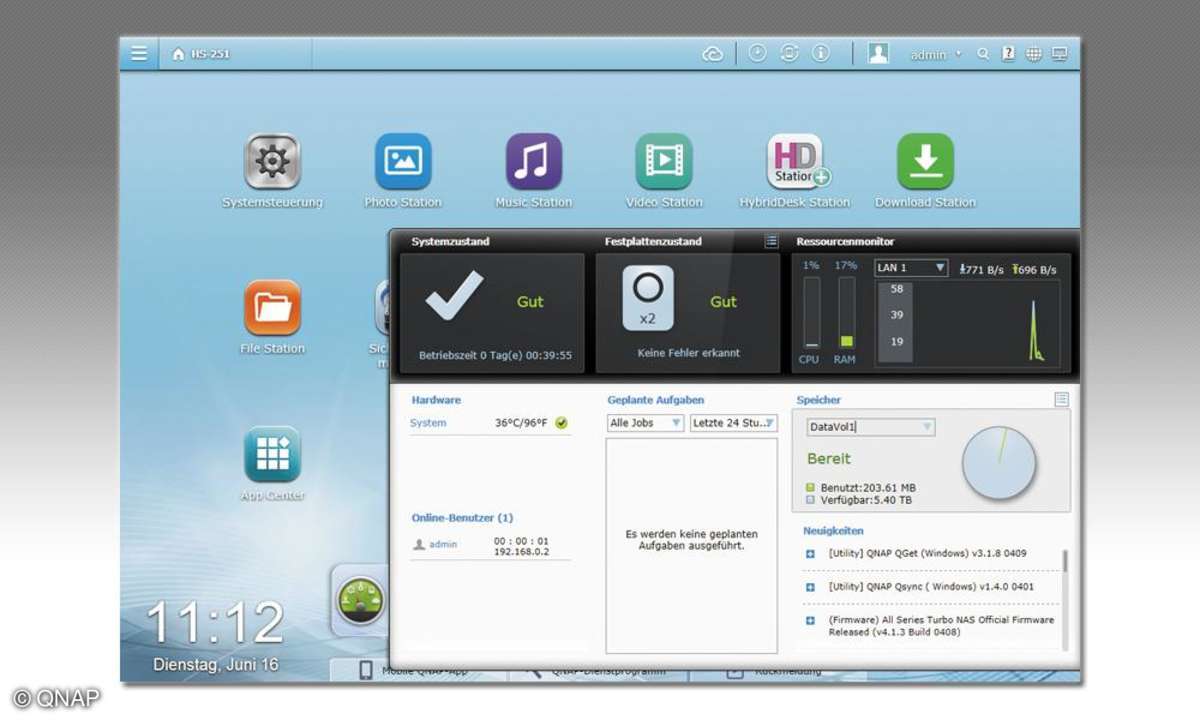
Task: Open QNAP QGet v3.1.8 news link
Action: pyautogui.click(x=927, y=553)
